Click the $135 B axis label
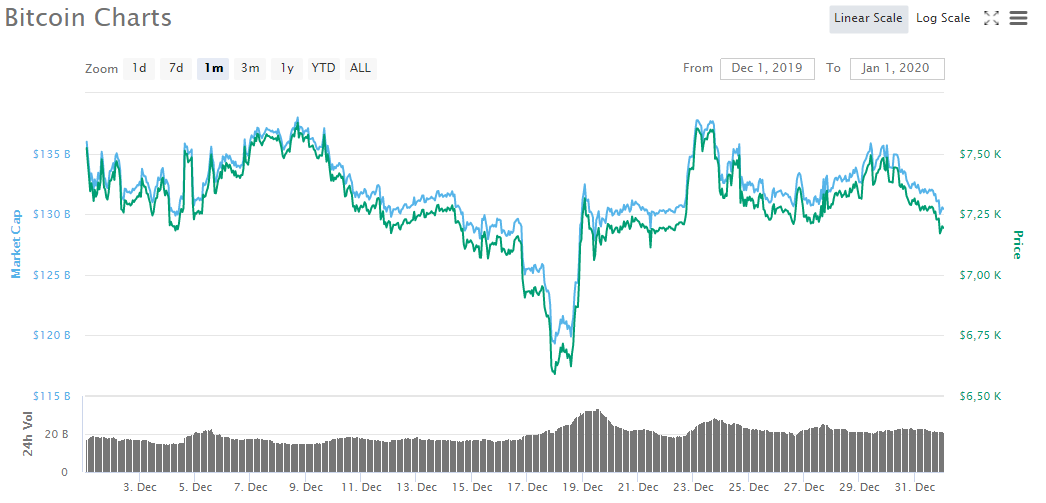The image size is (1046, 503). point(52,154)
